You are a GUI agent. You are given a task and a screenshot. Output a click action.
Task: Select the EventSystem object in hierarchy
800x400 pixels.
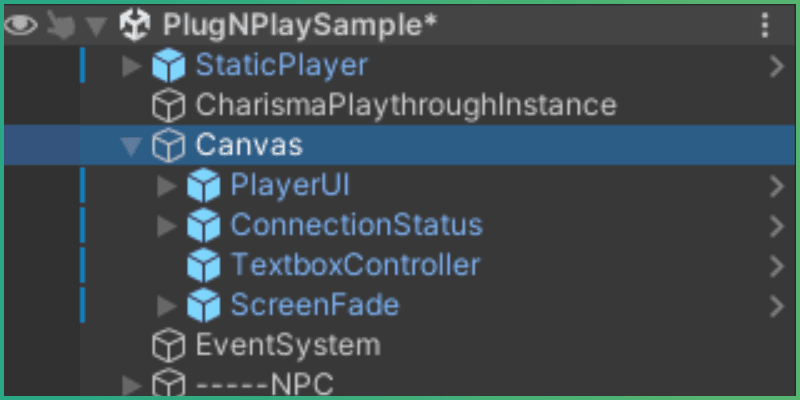288,345
